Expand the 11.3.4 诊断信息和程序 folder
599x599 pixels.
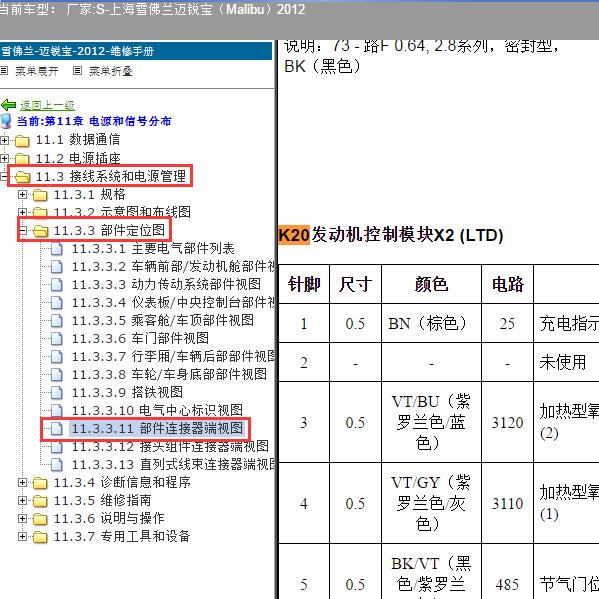point(23,482)
